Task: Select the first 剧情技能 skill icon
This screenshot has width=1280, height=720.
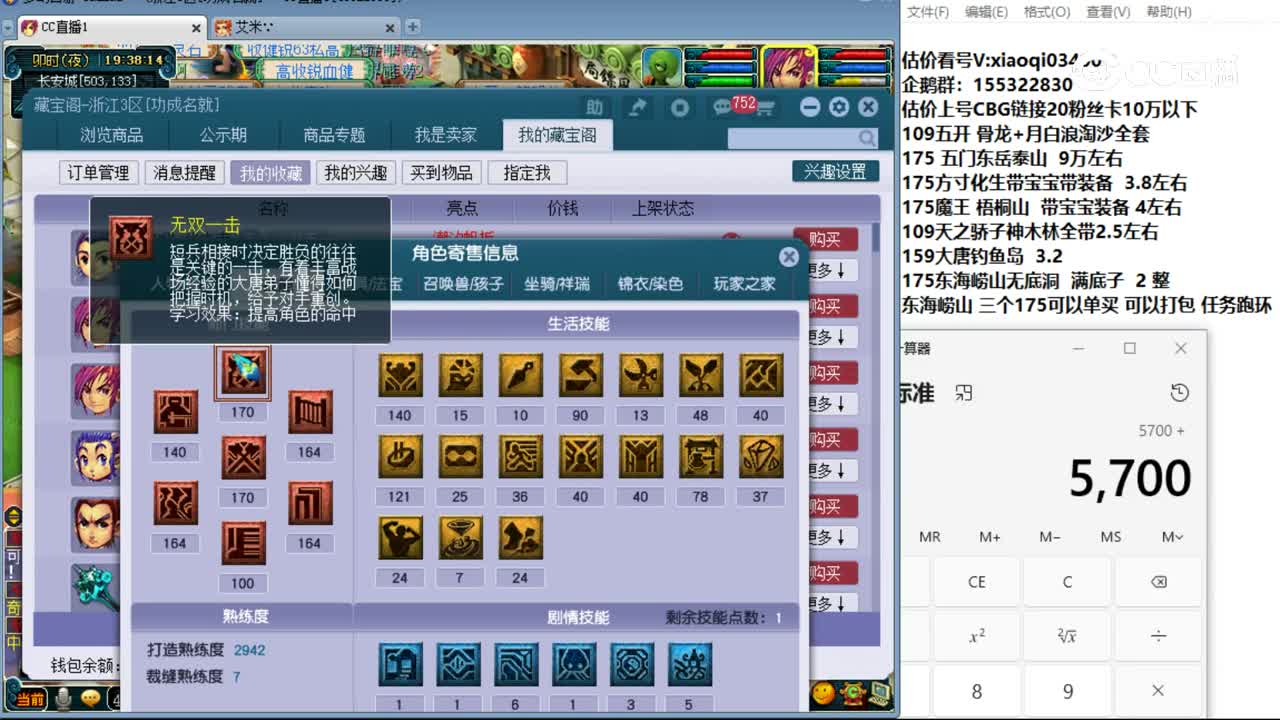Action: pyautogui.click(x=399, y=663)
